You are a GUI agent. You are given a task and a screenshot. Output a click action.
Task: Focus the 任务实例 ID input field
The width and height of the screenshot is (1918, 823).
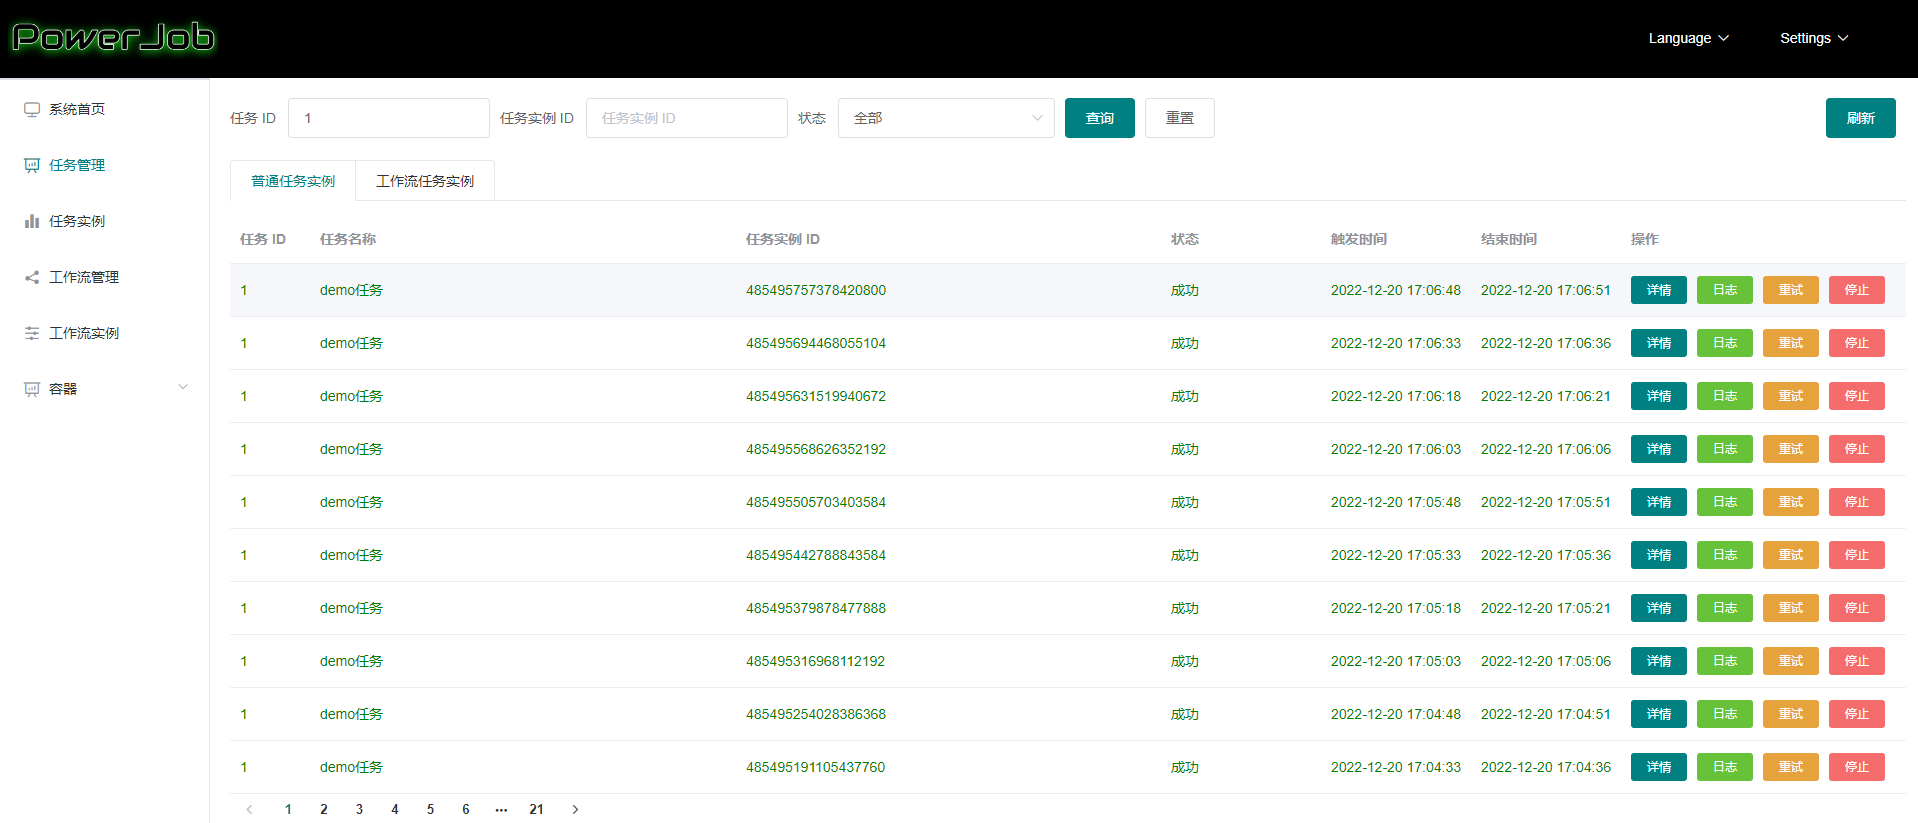687,118
